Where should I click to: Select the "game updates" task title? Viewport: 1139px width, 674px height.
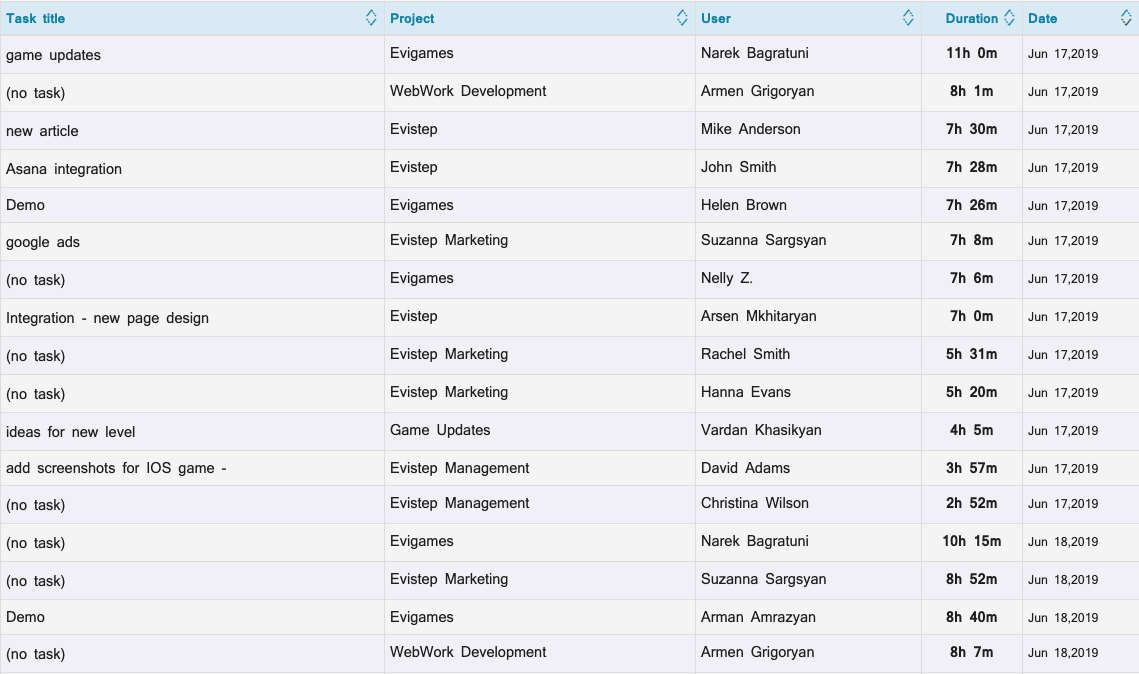click(x=53, y=55)
